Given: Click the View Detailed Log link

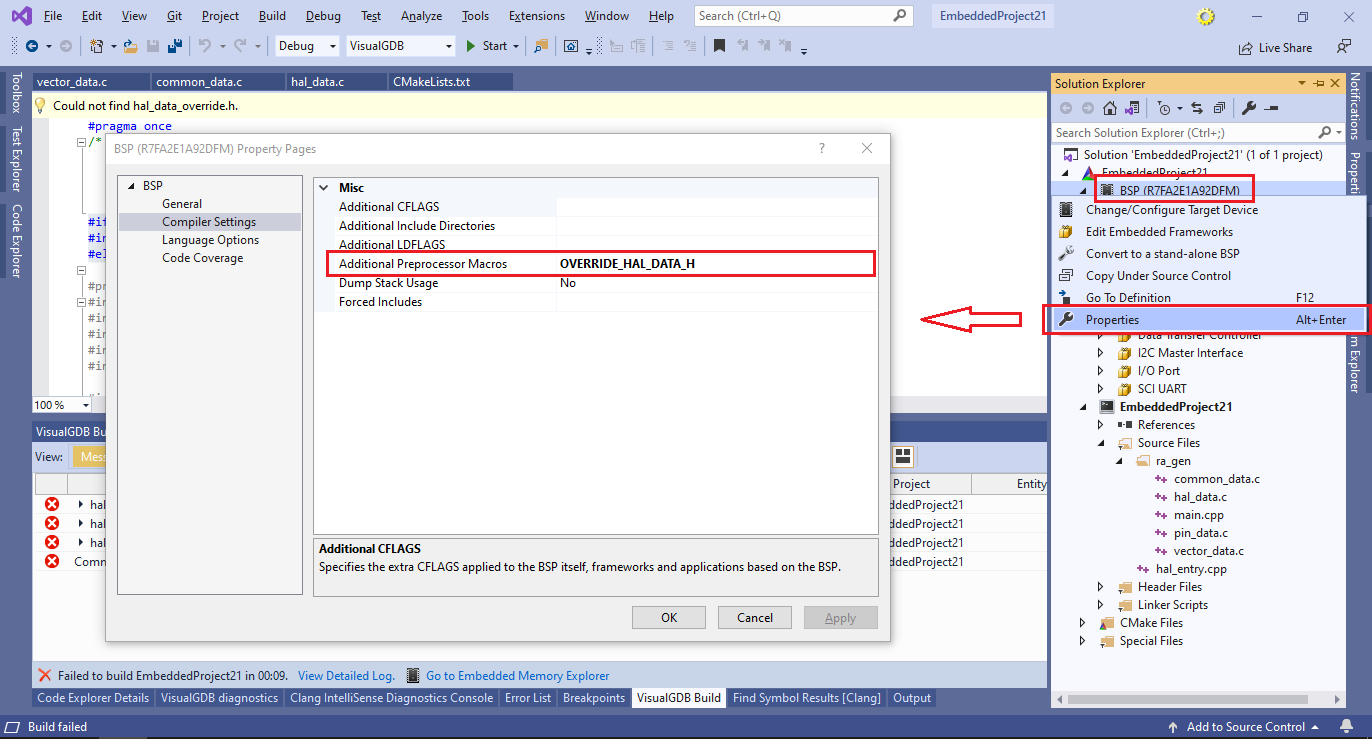Looking at the screenshot, I should pyautogui.click(x=346, y=676).
